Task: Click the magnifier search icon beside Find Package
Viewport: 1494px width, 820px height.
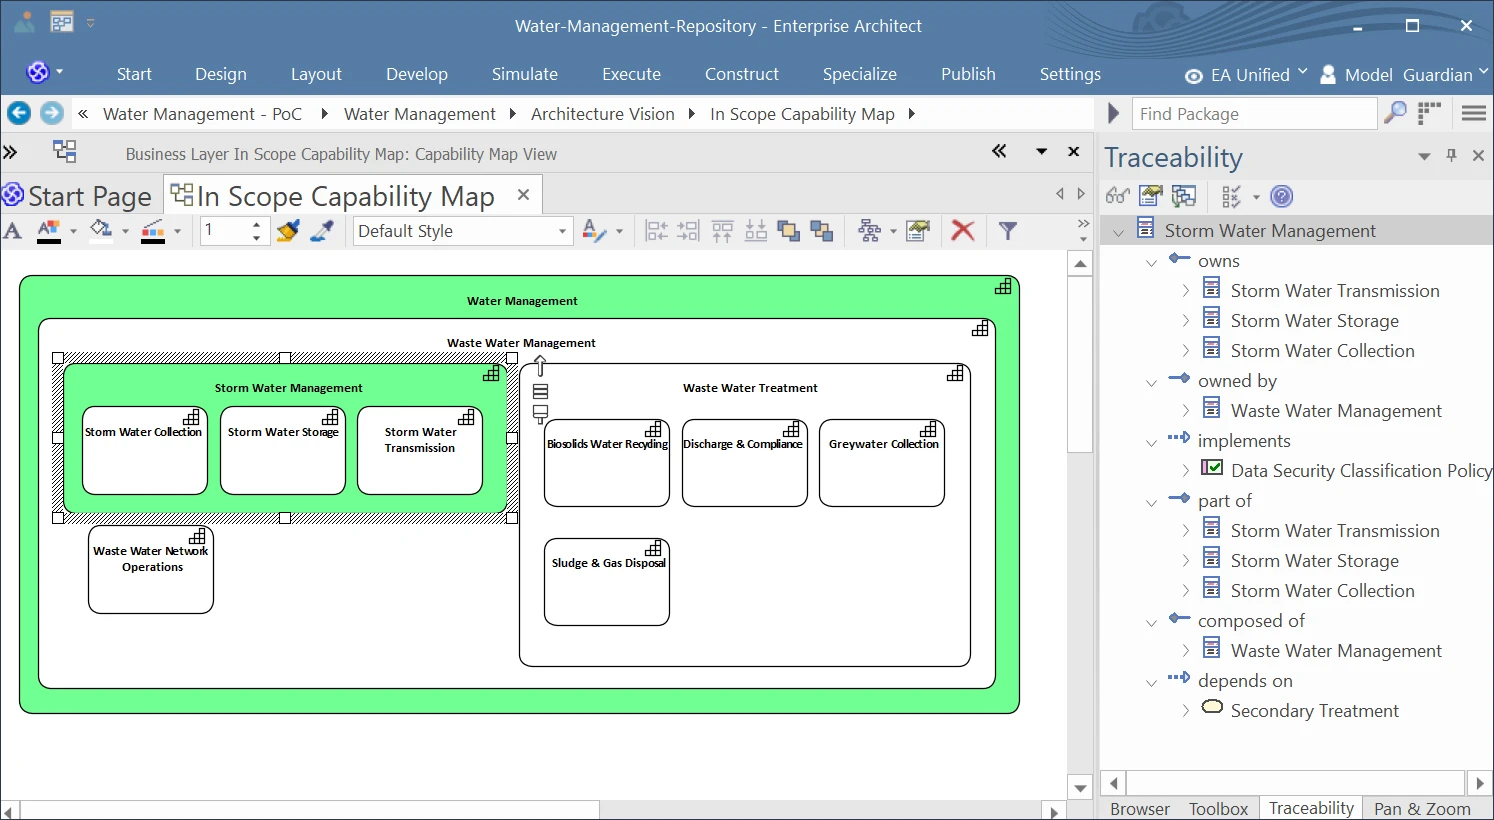Action: tap(1395, 114)
